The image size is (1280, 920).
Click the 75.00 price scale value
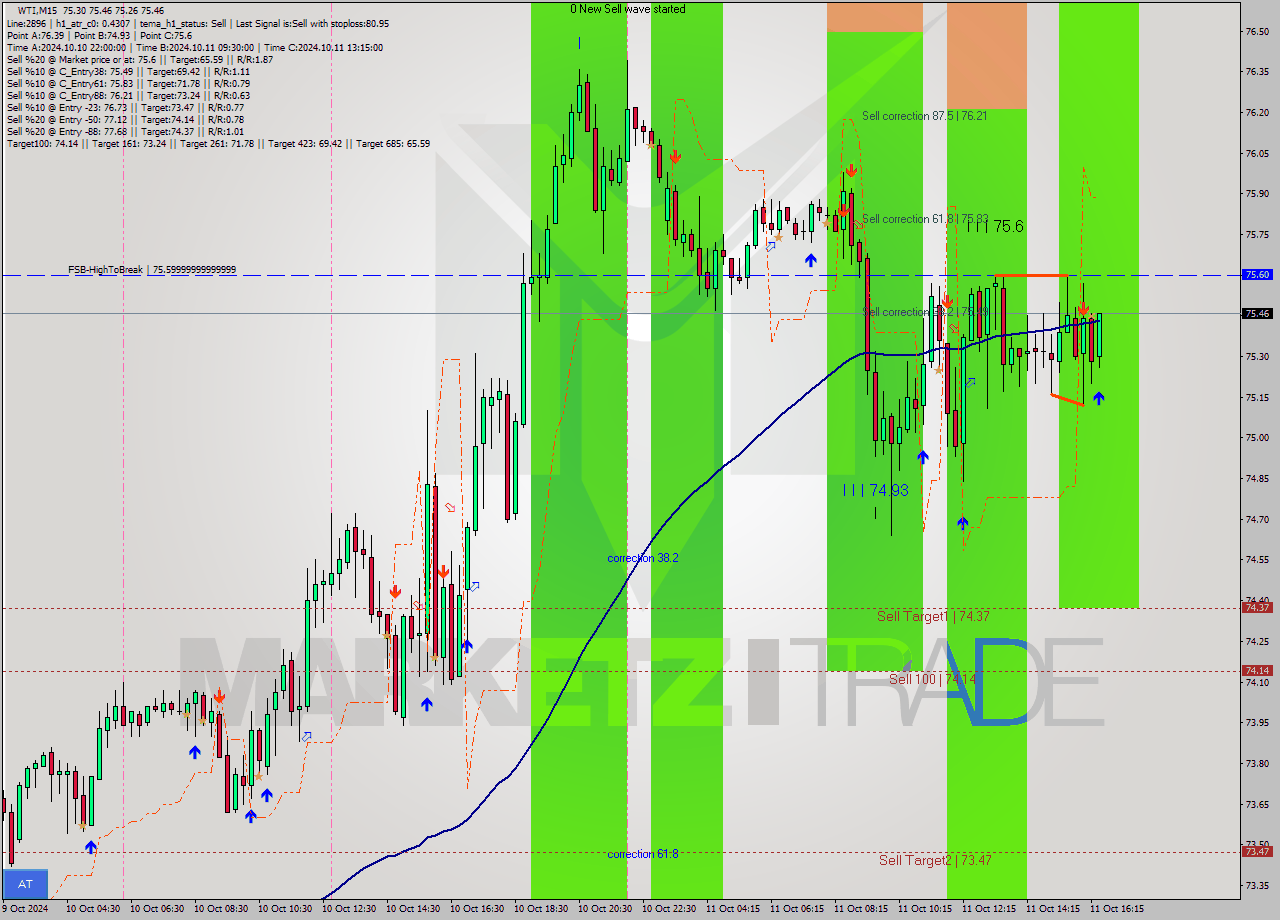click(1258, 438)
